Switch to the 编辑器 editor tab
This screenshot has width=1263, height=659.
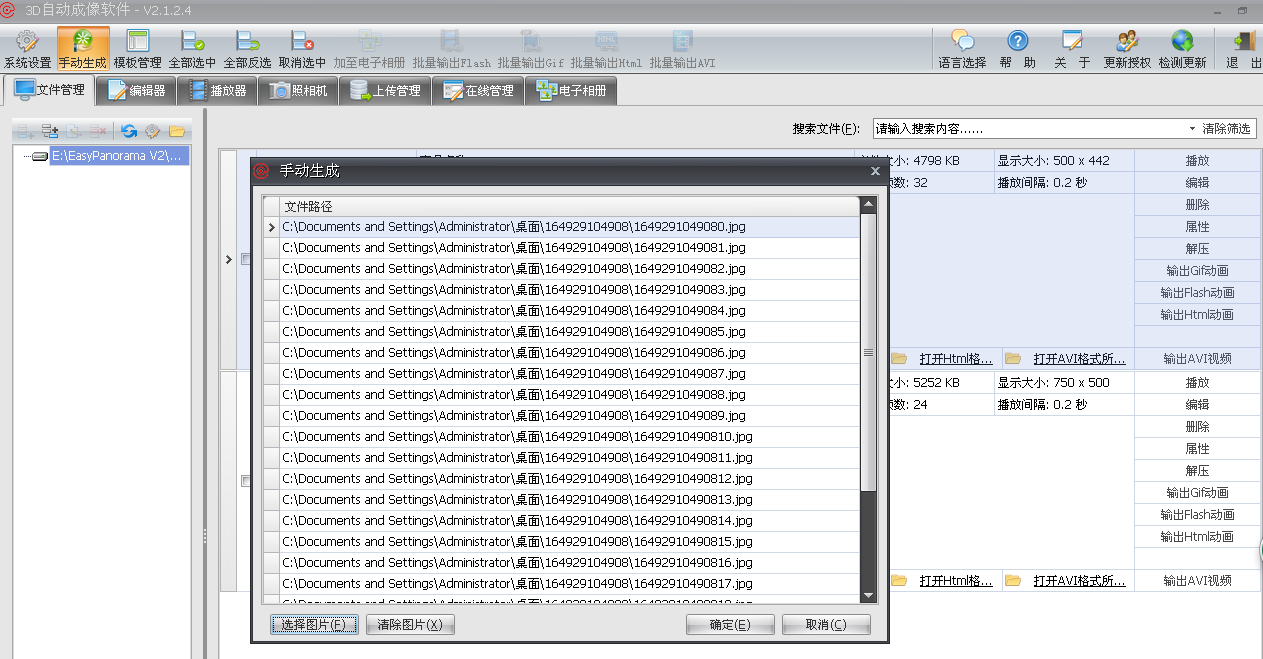pos(137,91)
